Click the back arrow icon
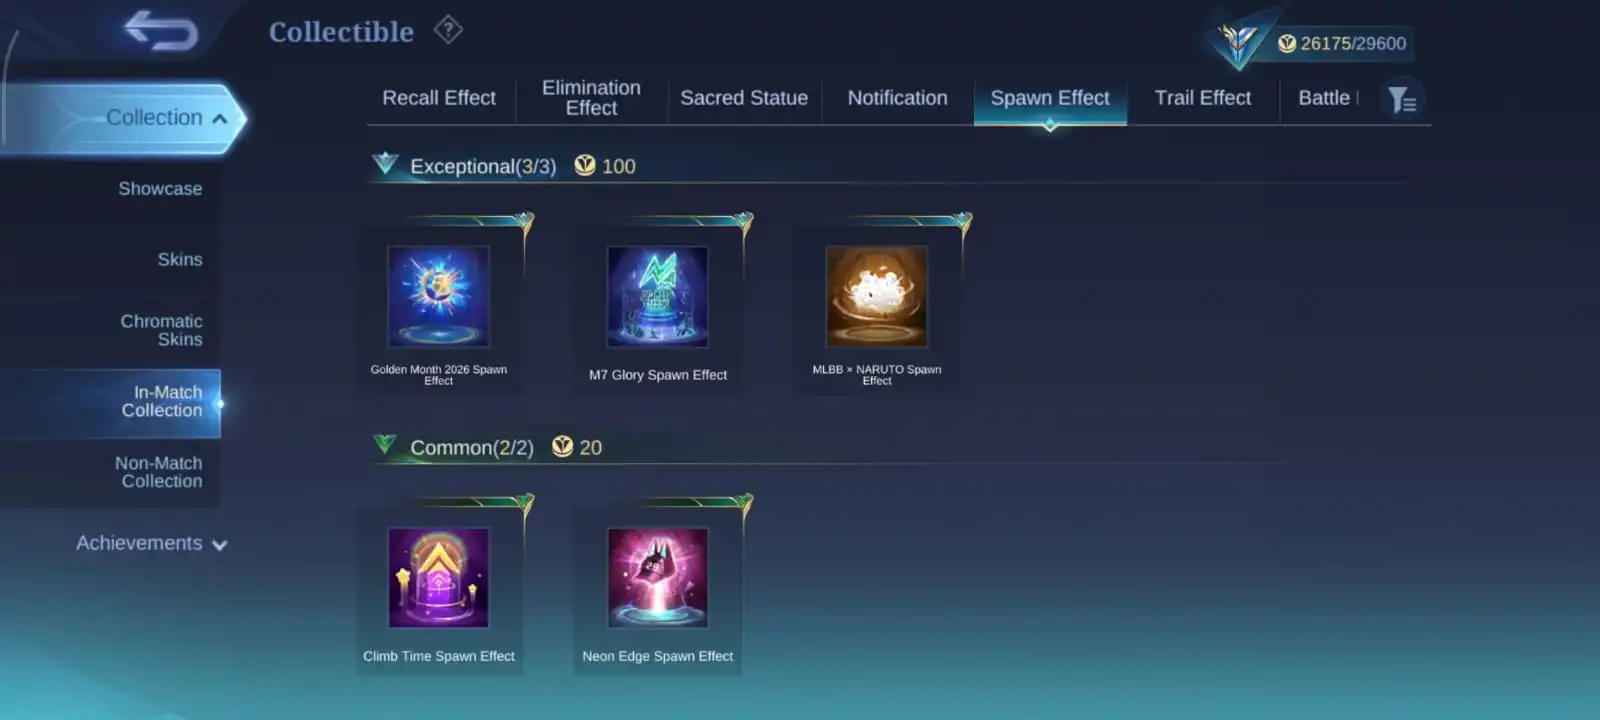Image resolution: width=1600 pixels, height=720 pixels. [161, 30]
